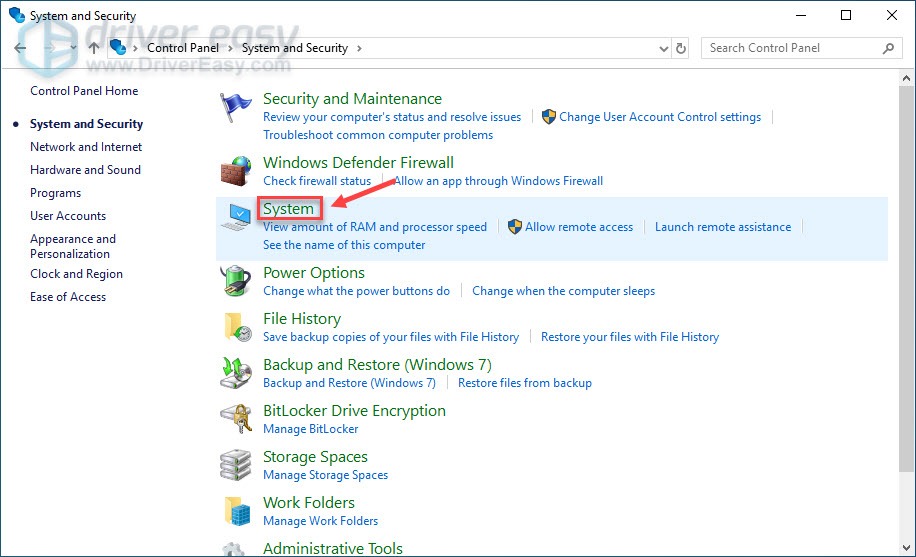Open the Power Options heading
Image resolution: width=916 pixels, height=557 pixels.
[314, 273]
